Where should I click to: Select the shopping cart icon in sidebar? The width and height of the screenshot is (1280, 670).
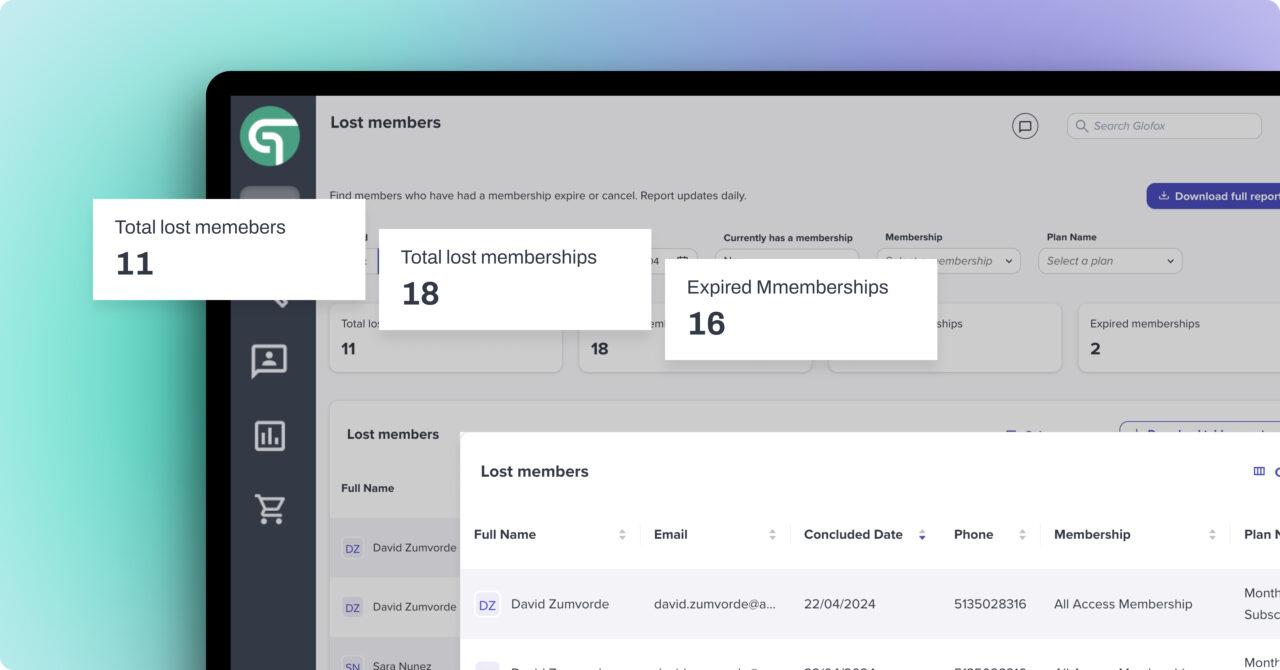coord(268,510)
